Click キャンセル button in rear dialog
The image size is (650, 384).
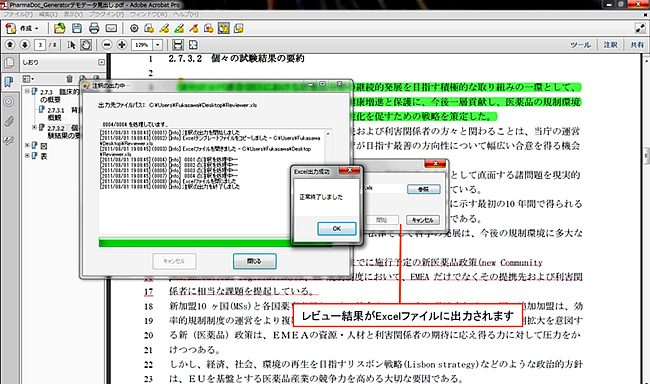tap(422, 220)
